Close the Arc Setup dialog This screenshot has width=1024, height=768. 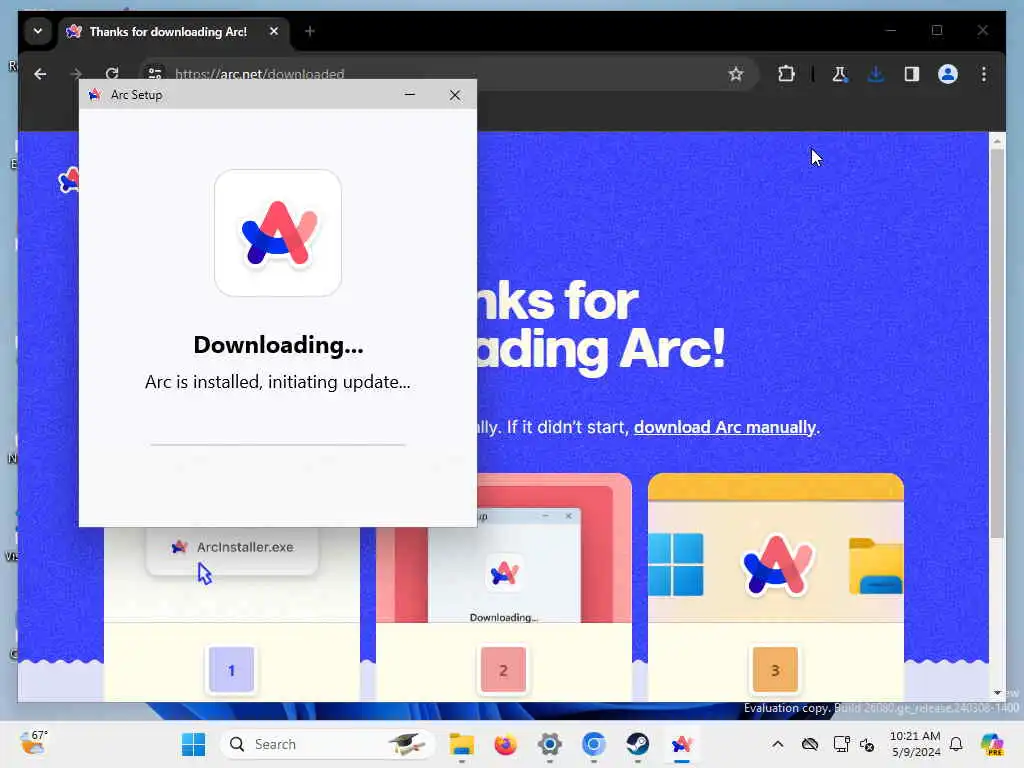coord(455,95)
